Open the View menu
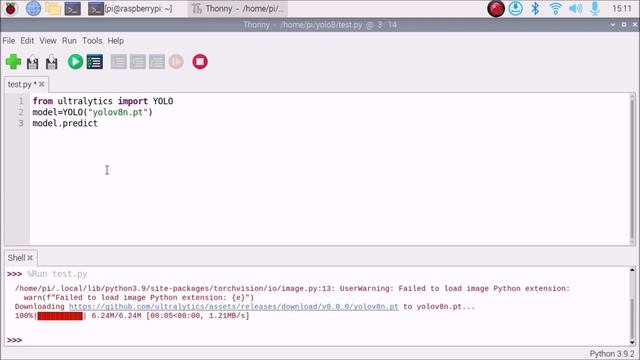 [48, 41]
